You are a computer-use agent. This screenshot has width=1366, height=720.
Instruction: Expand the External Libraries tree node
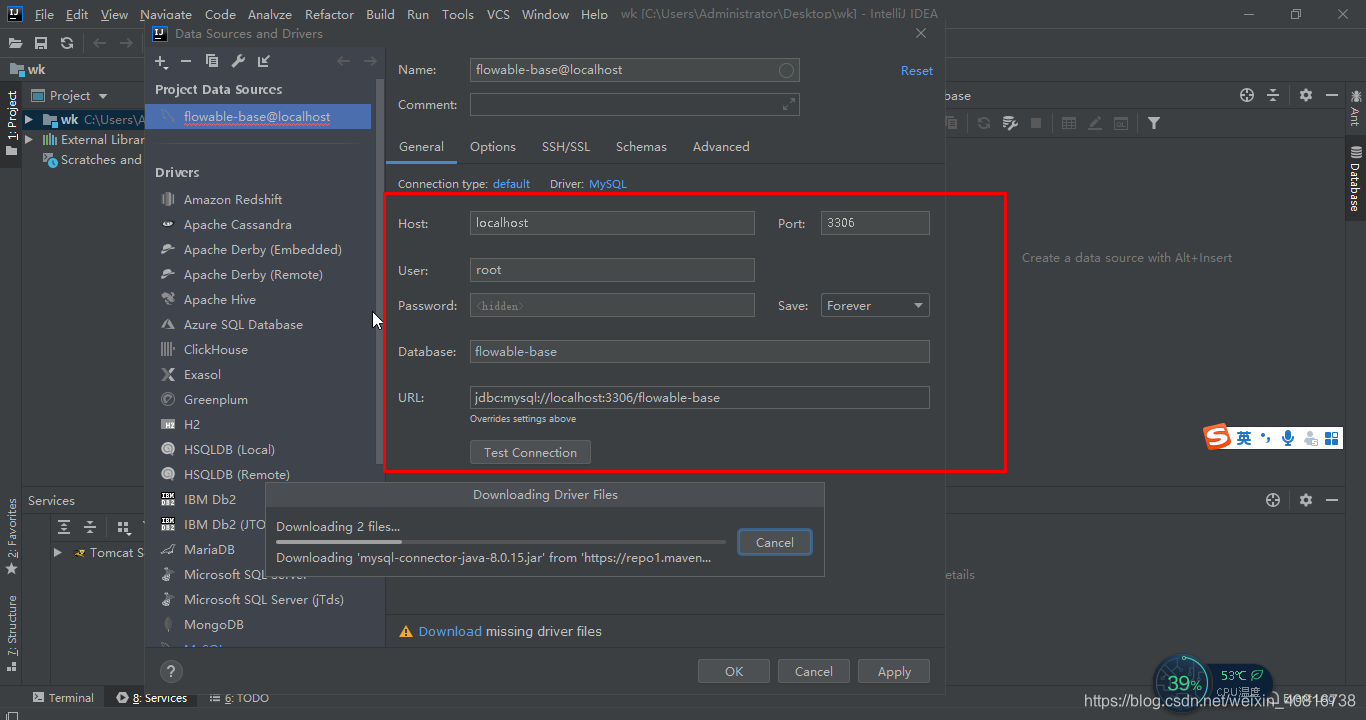(x=29, y=140)
